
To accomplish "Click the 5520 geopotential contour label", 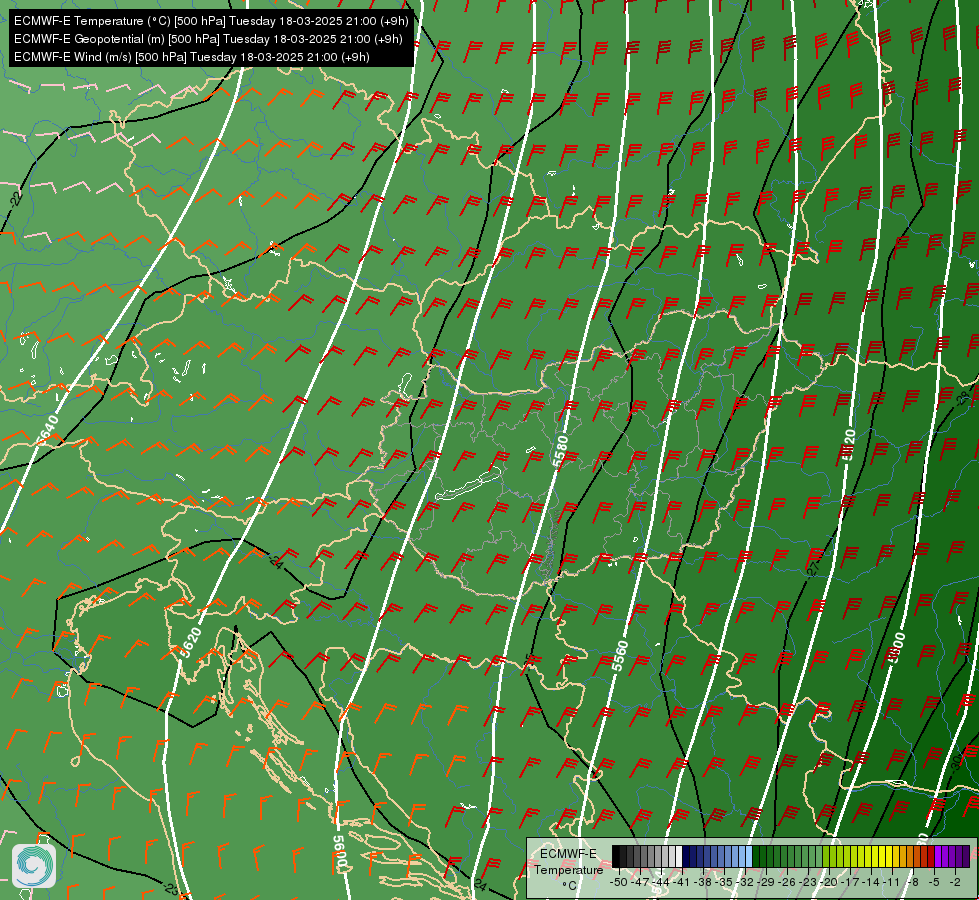I will 849,445.
